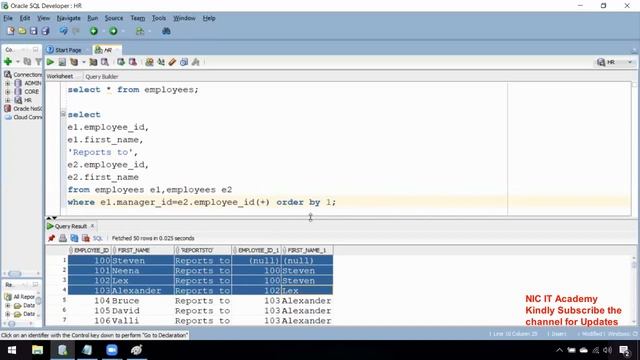
Task: Click the Clear eraser icon in worksheet toolbar
Action: click(172, 62)
